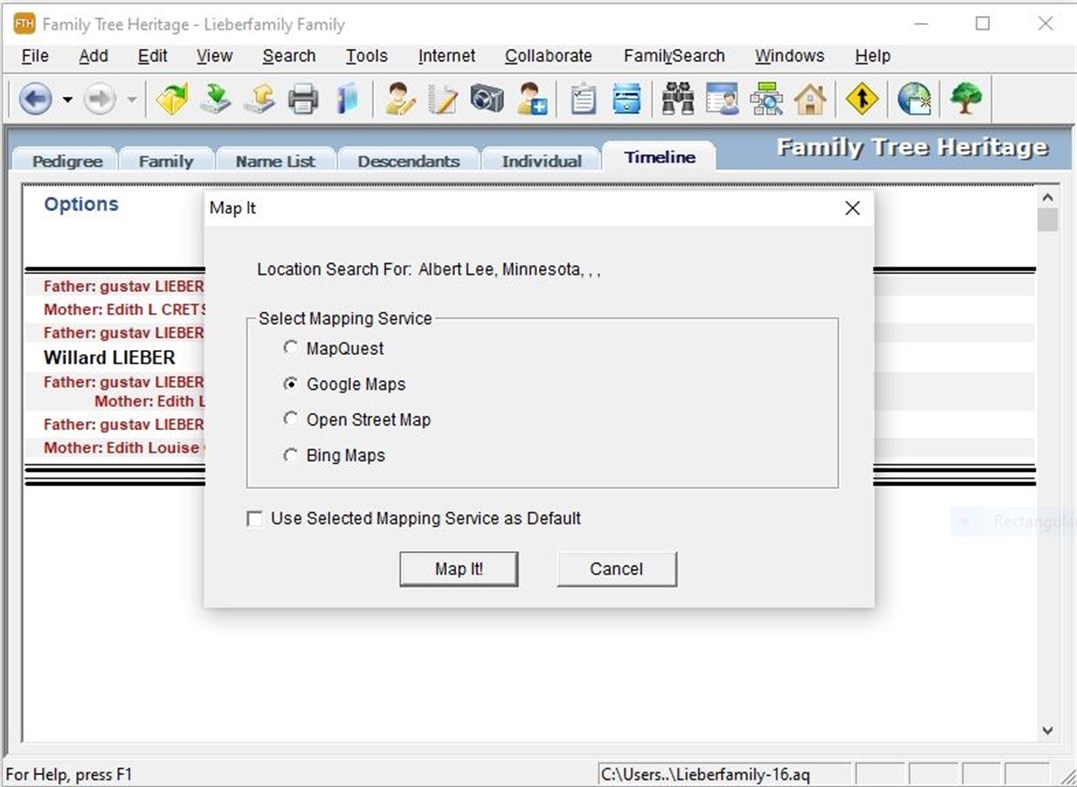Cancel the Map It dialog
Screen dimensions: 1077x787
(x=616, y=568)
